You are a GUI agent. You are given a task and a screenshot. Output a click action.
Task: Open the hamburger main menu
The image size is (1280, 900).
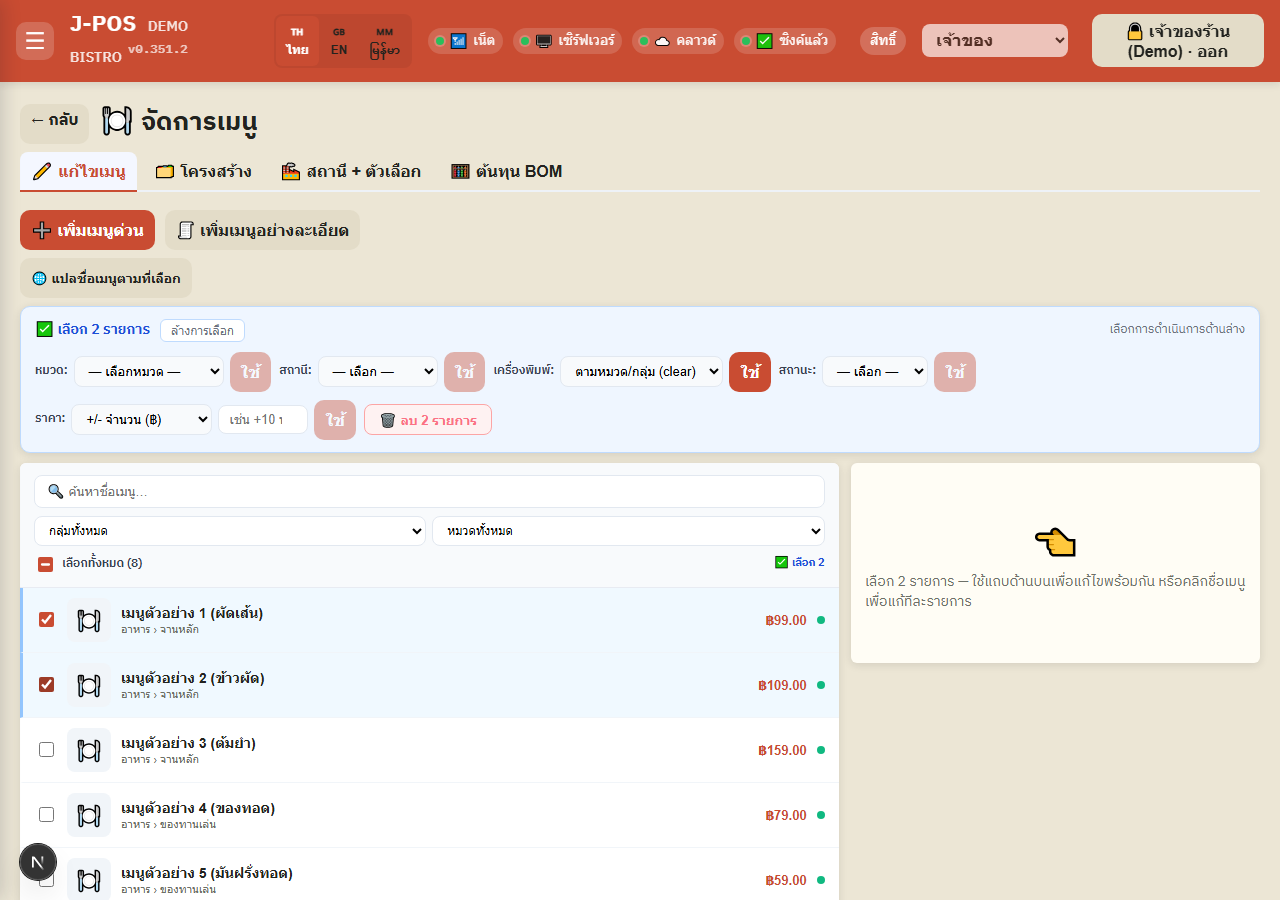point(35,41)
